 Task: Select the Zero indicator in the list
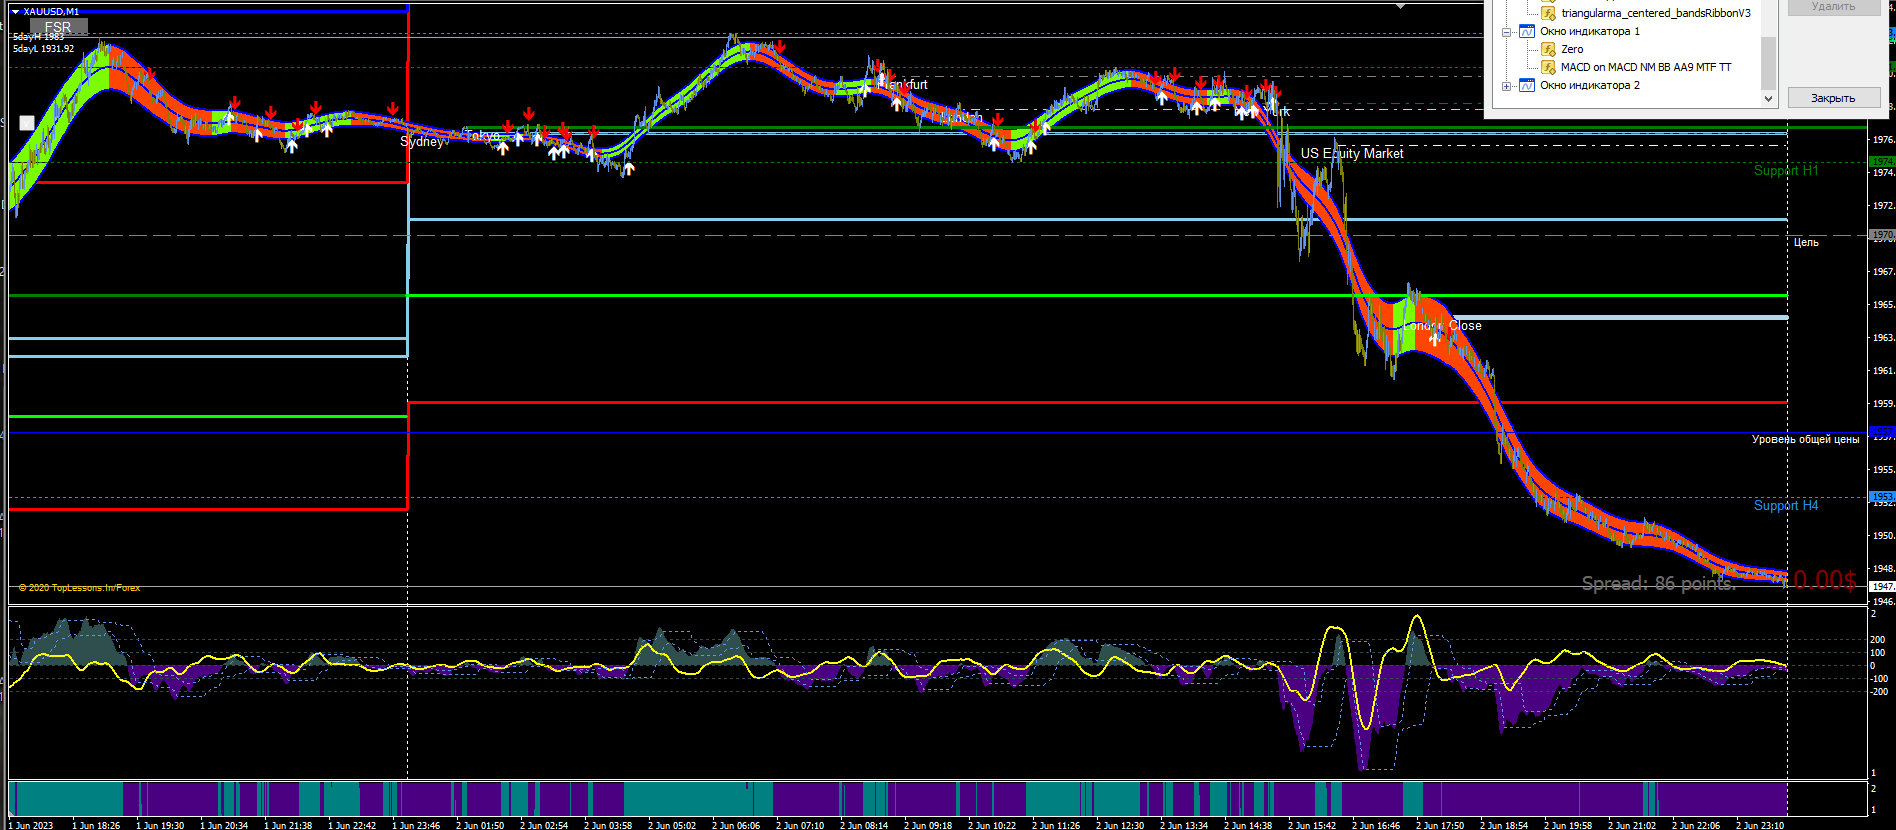1572,50
